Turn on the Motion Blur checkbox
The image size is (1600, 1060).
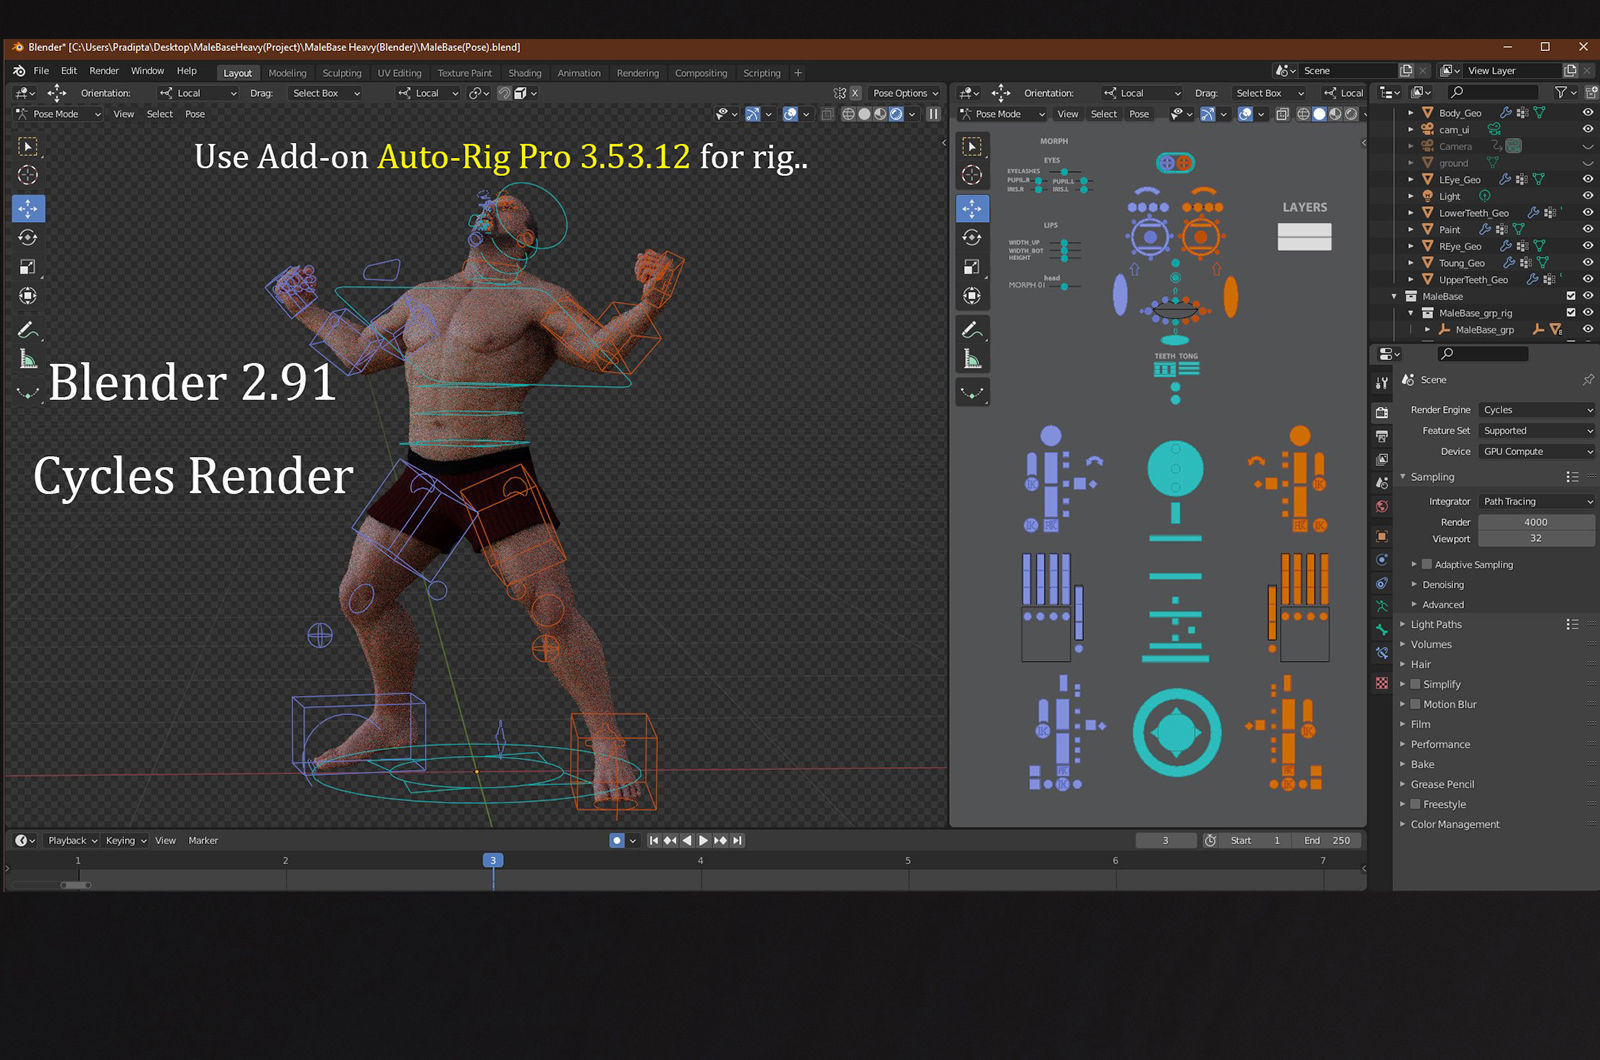coord(1415,704)
